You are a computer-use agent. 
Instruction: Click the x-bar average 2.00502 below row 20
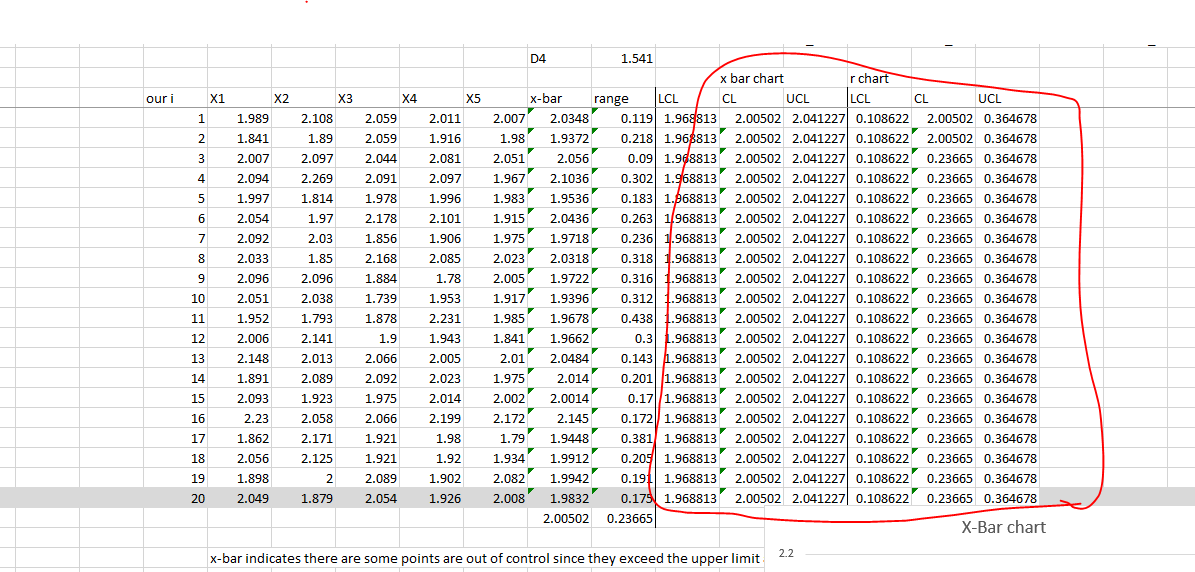559,518
